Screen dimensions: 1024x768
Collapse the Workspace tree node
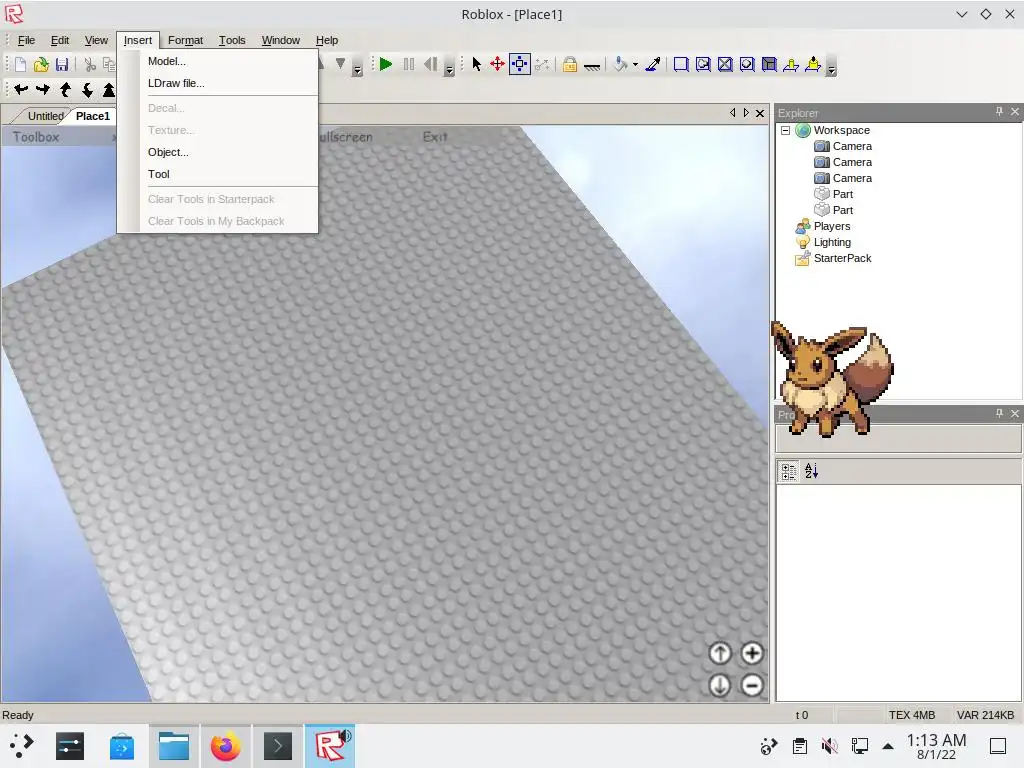click(786, 131)
